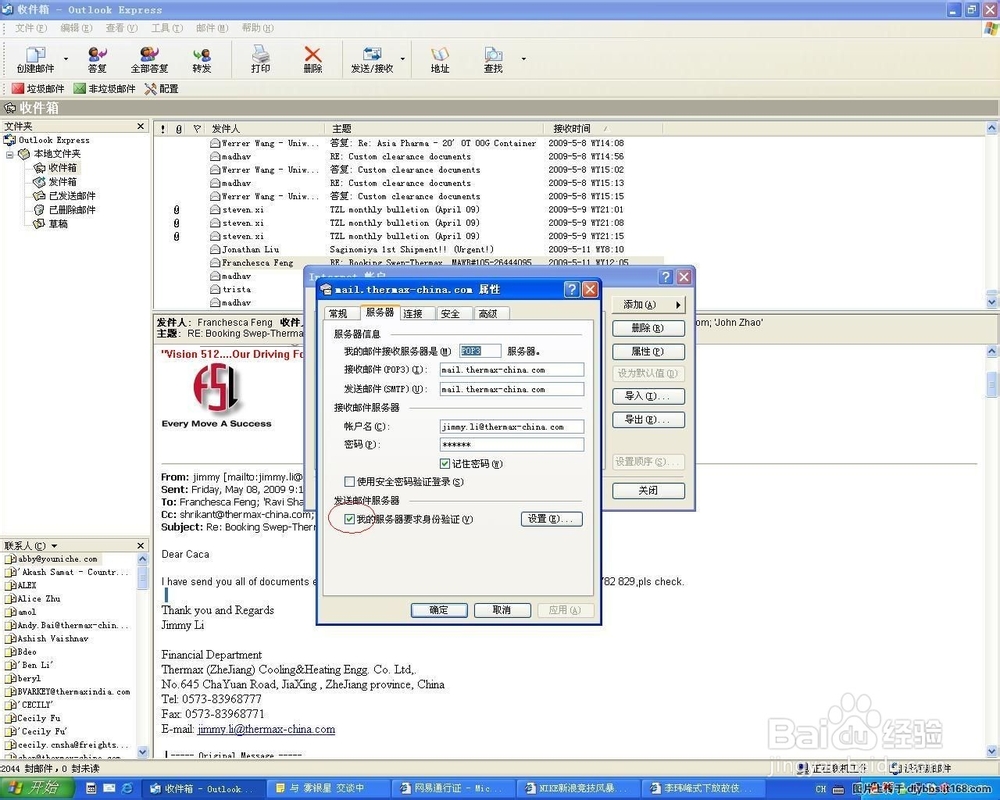Click the 接收邮件 POP3 server input field
Screen dimensions: 1000x800
click(x=511, y=370)
